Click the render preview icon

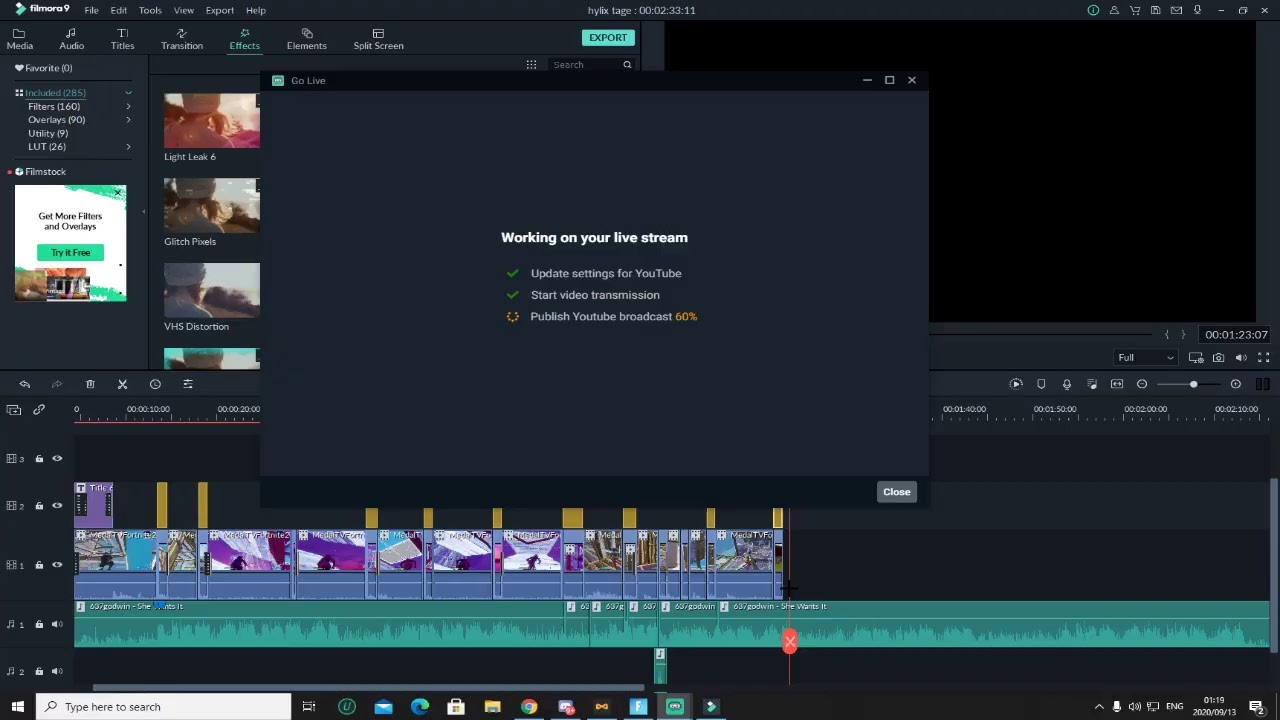point(1016,384)
